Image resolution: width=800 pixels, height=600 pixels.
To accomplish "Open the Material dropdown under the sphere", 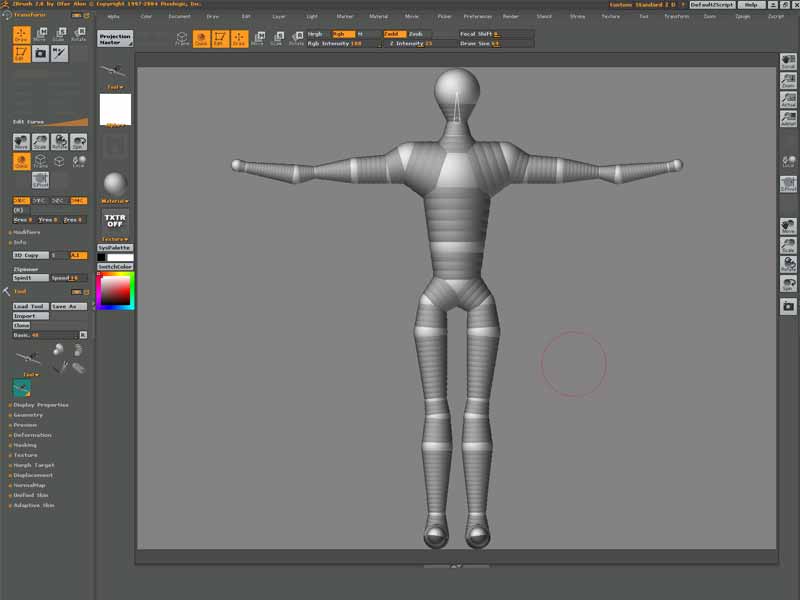I will (x=115, y=201).
